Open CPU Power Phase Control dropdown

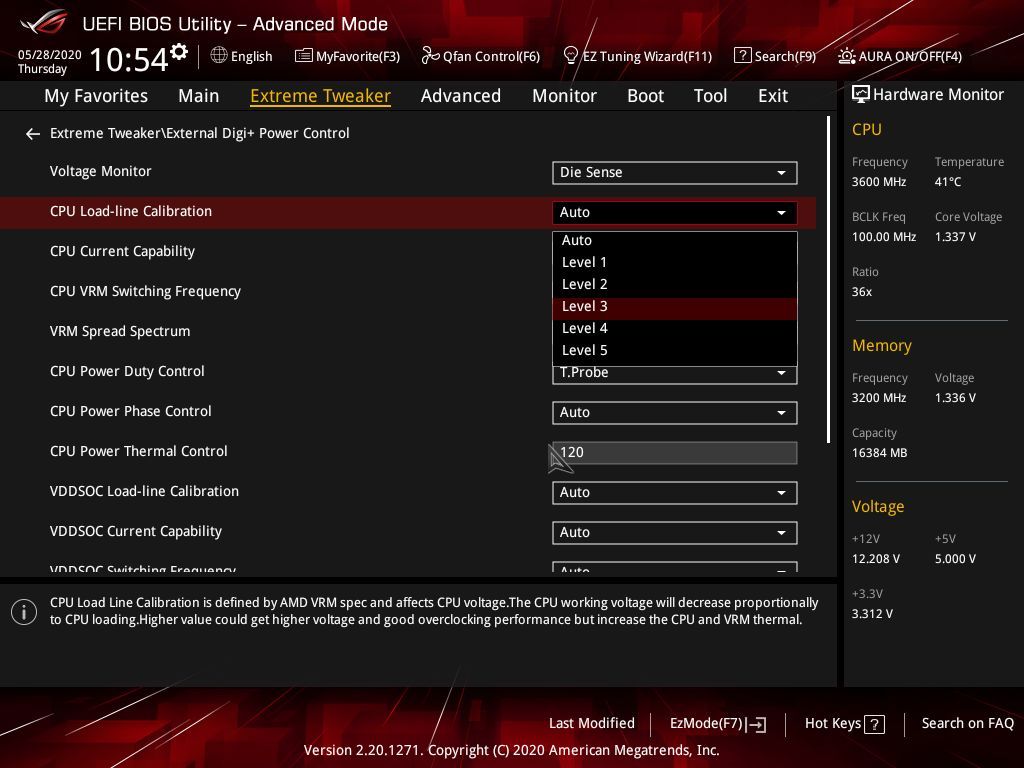click(675, 413)
